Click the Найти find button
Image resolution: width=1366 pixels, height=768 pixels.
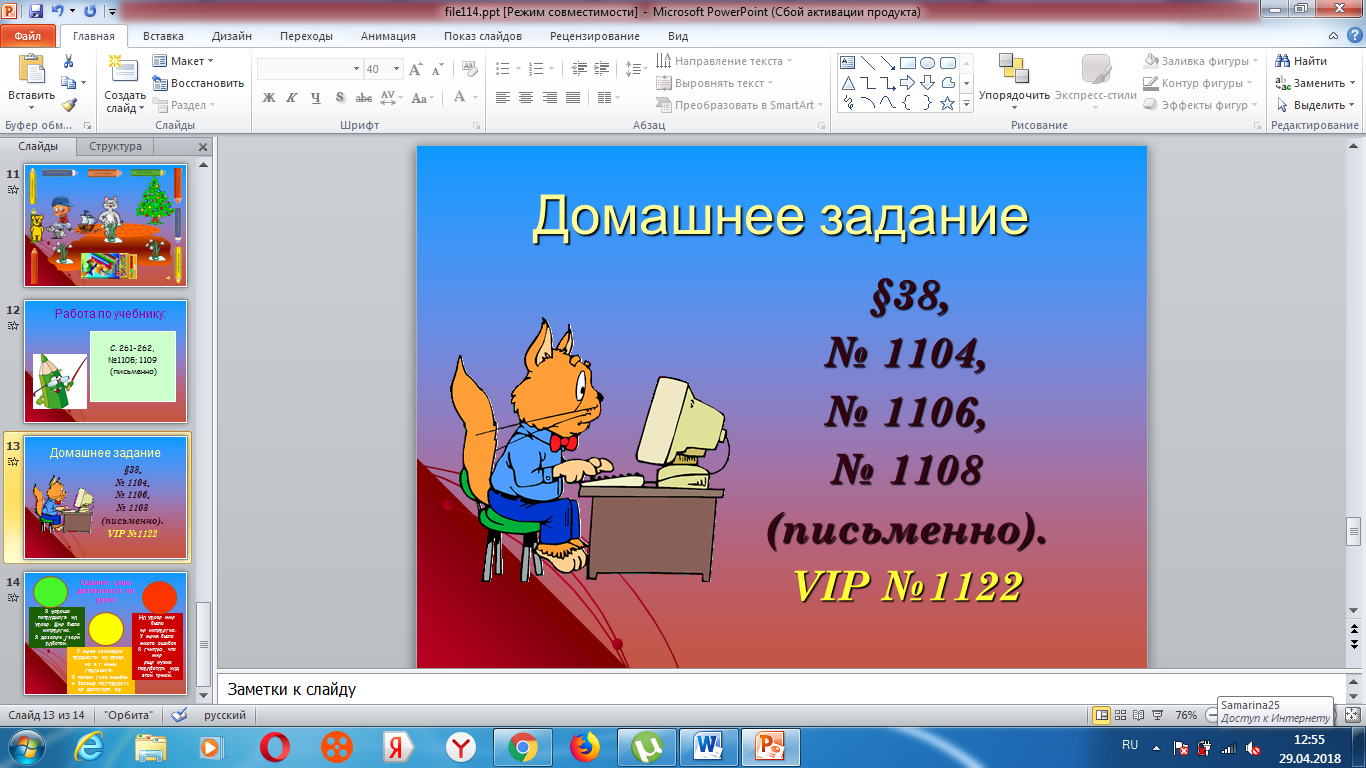pos(1303,61)
